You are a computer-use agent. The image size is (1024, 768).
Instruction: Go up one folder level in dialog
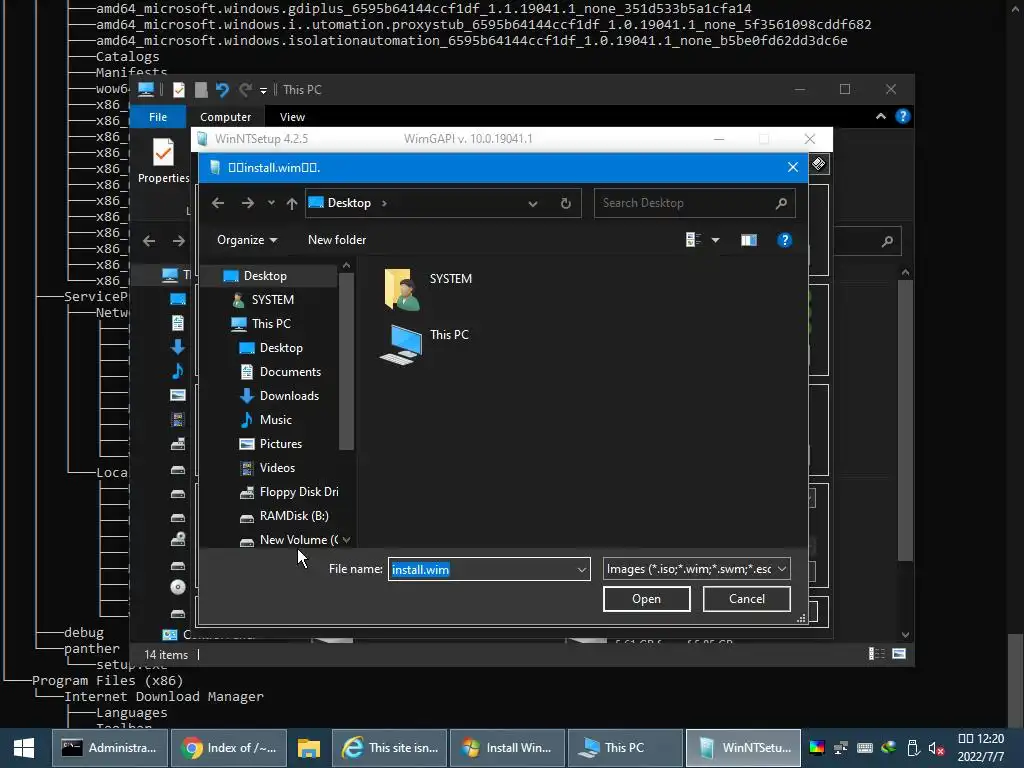pos(292,203)
